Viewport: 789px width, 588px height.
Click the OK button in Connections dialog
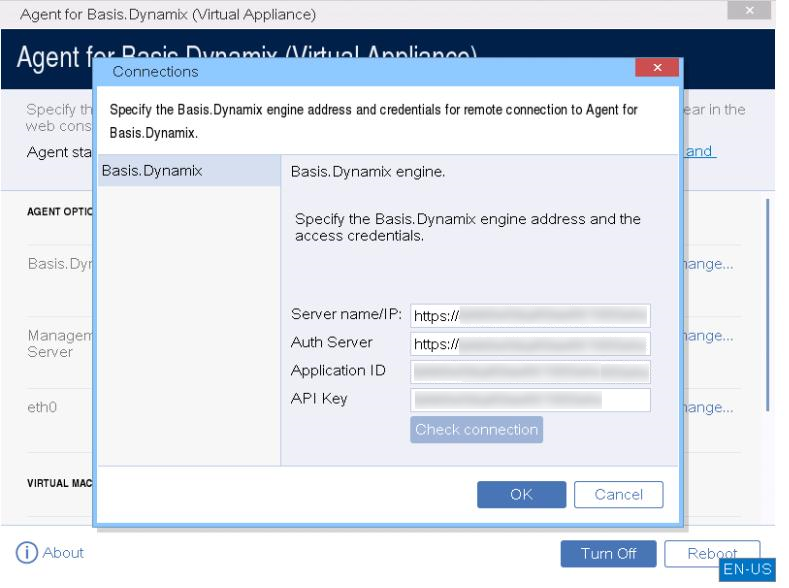click(x=521, y=494)
